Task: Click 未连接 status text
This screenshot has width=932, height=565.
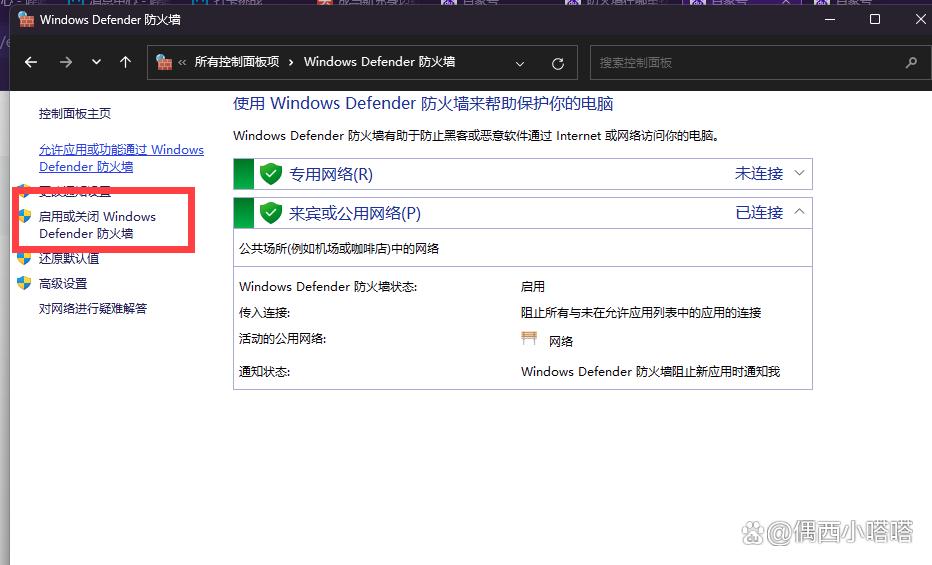Action: click(x=759, y=173)
